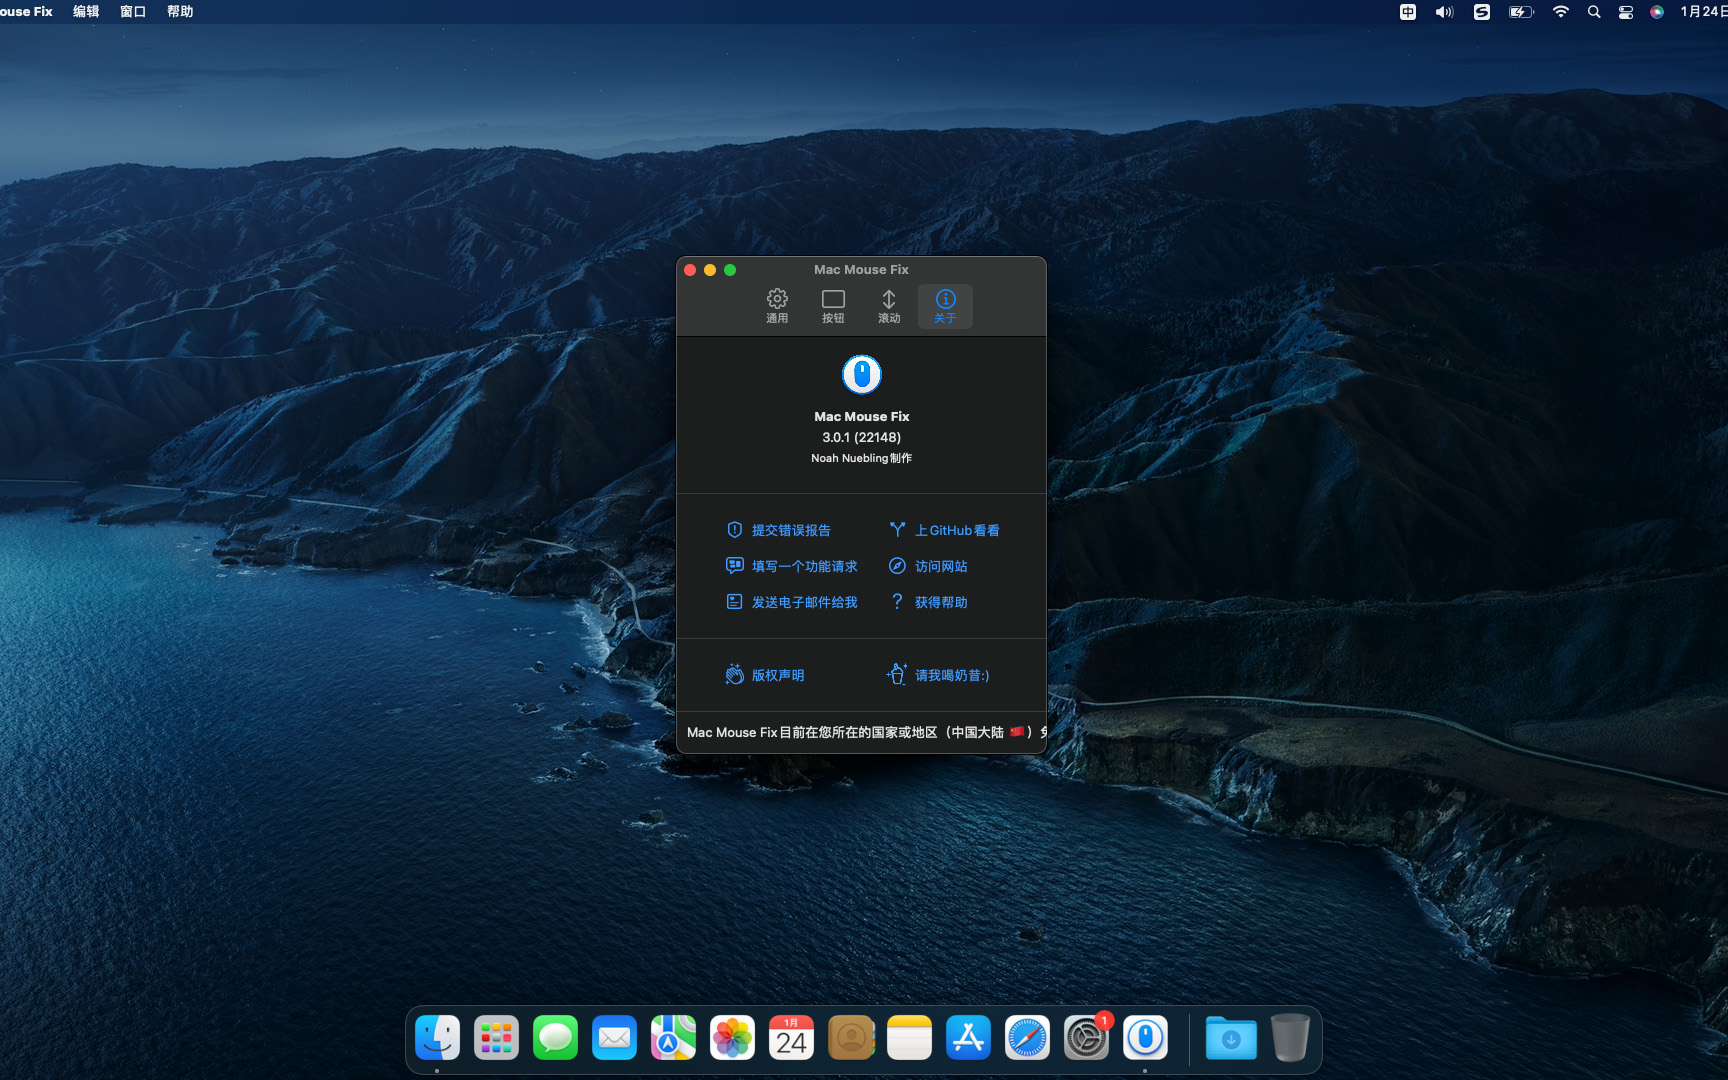The width and height of the screenshot is (1728, 1080).
Task: Open Notes from the Dock
Action: (909, 1038)
